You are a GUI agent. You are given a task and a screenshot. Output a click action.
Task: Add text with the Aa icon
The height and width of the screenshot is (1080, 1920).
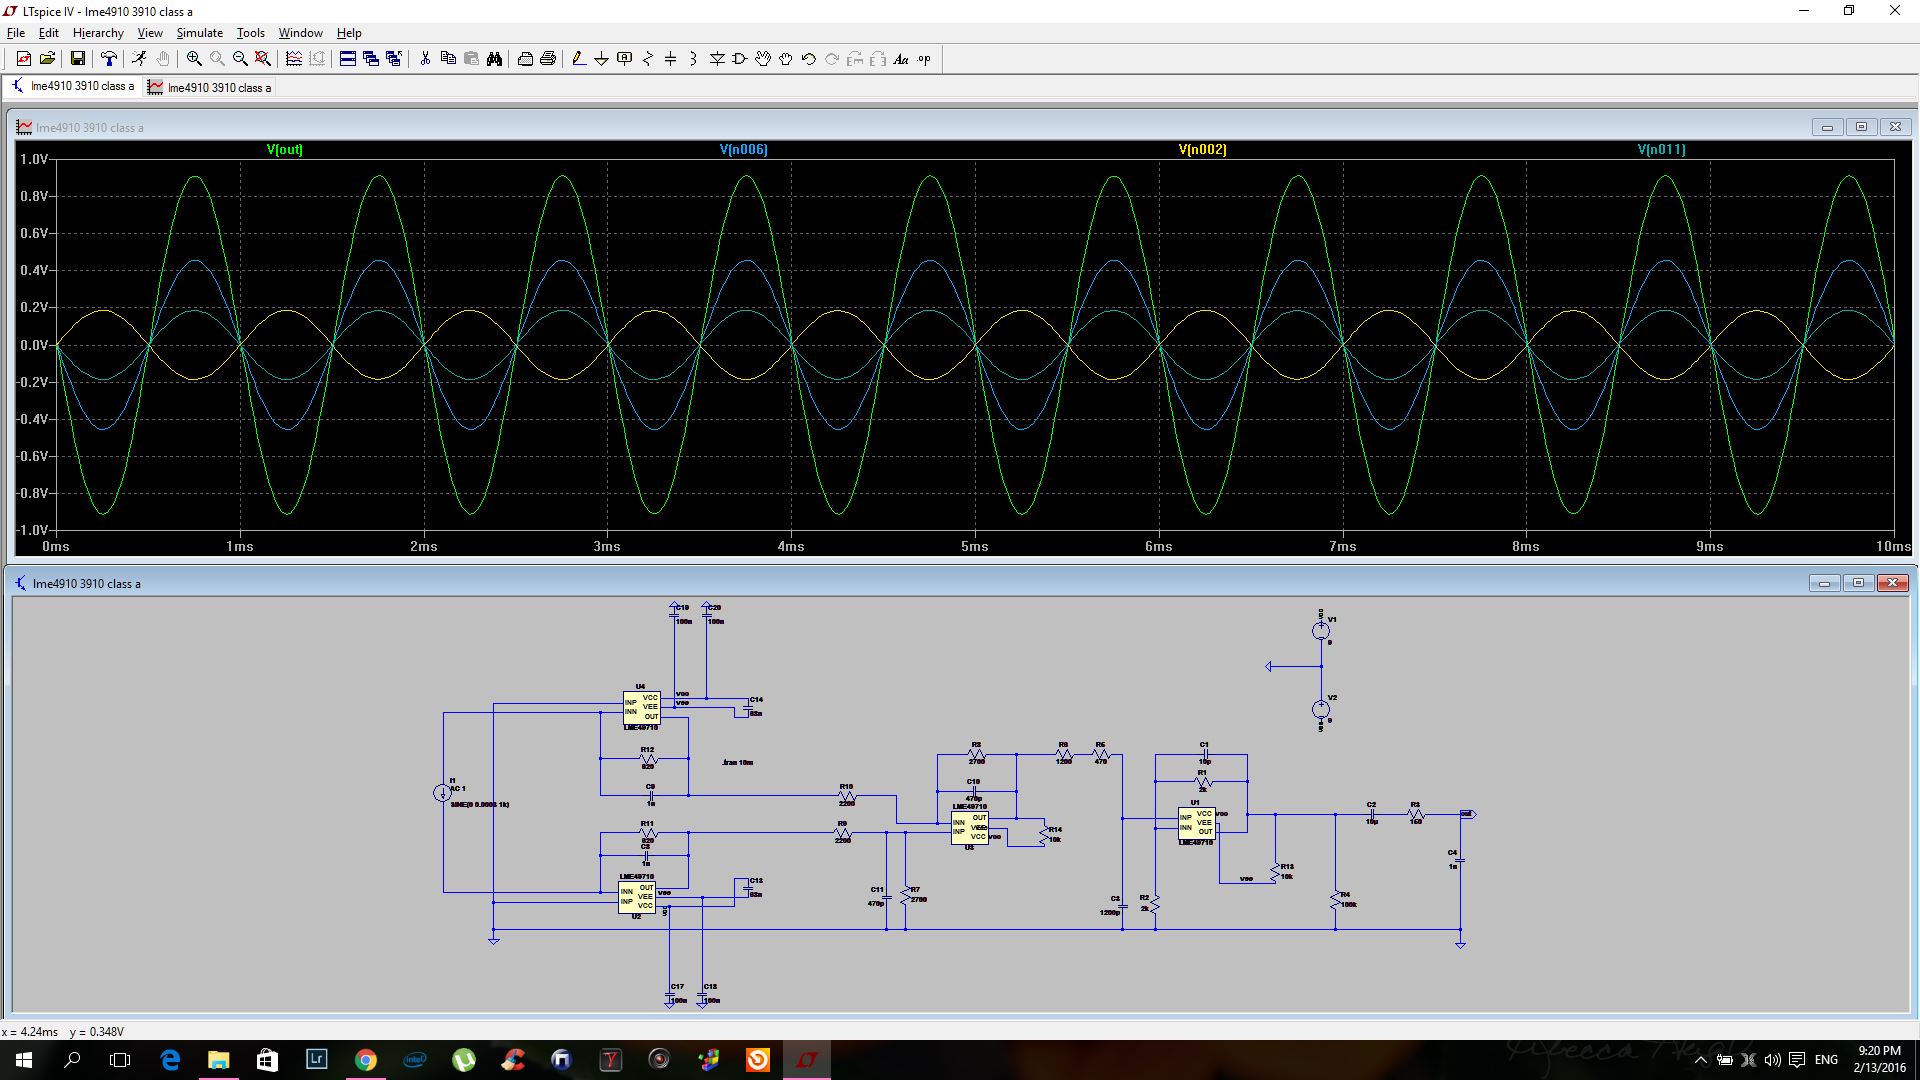click(901, 59)
